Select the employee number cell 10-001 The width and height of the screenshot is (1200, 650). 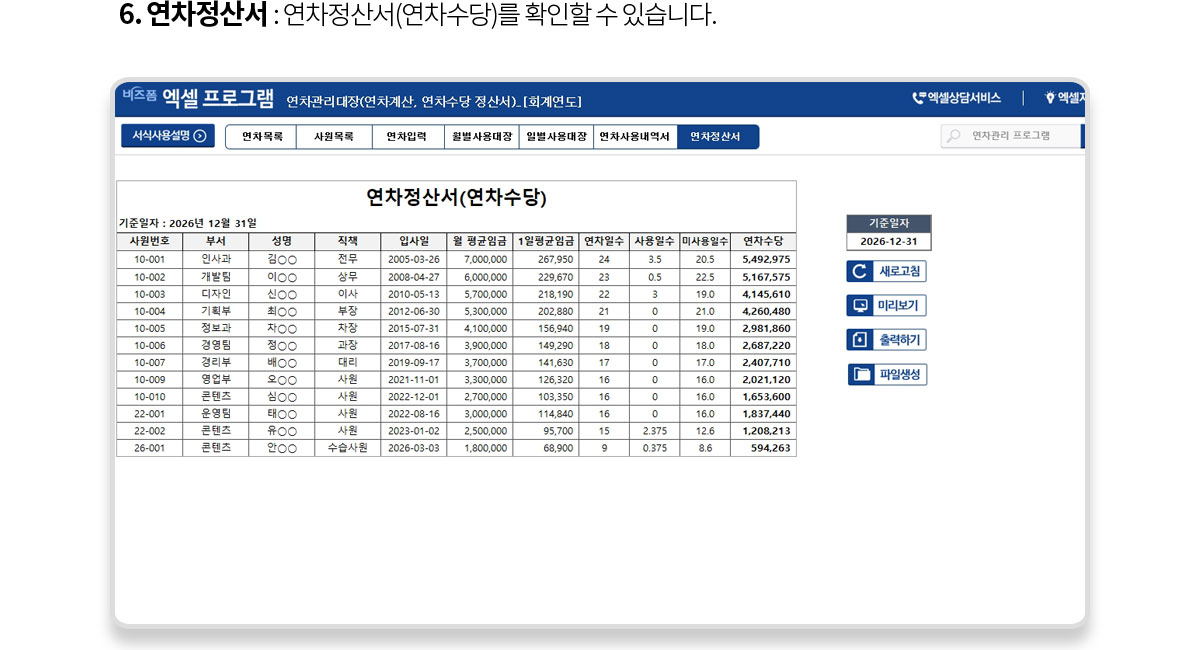[149, 259]
